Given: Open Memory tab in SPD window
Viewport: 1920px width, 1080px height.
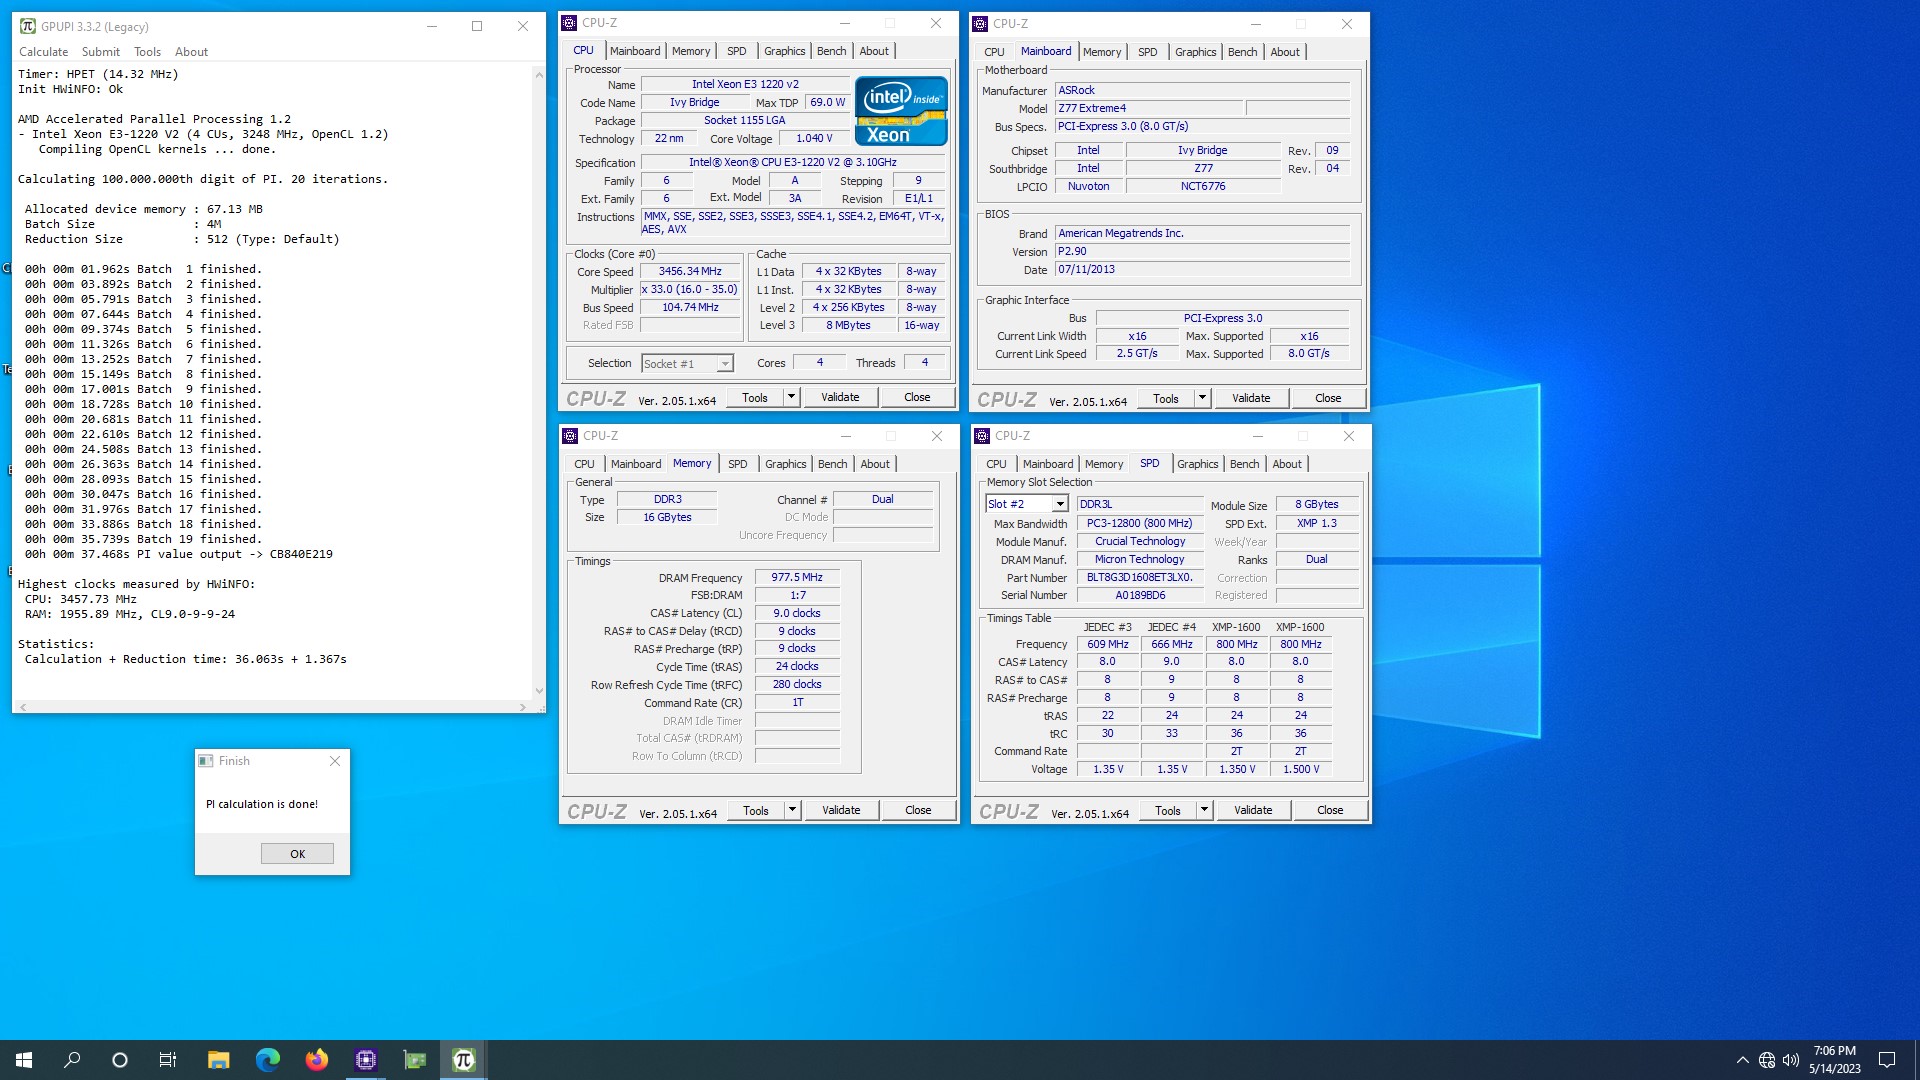Looking at the screenshot, I should 1104,464.
